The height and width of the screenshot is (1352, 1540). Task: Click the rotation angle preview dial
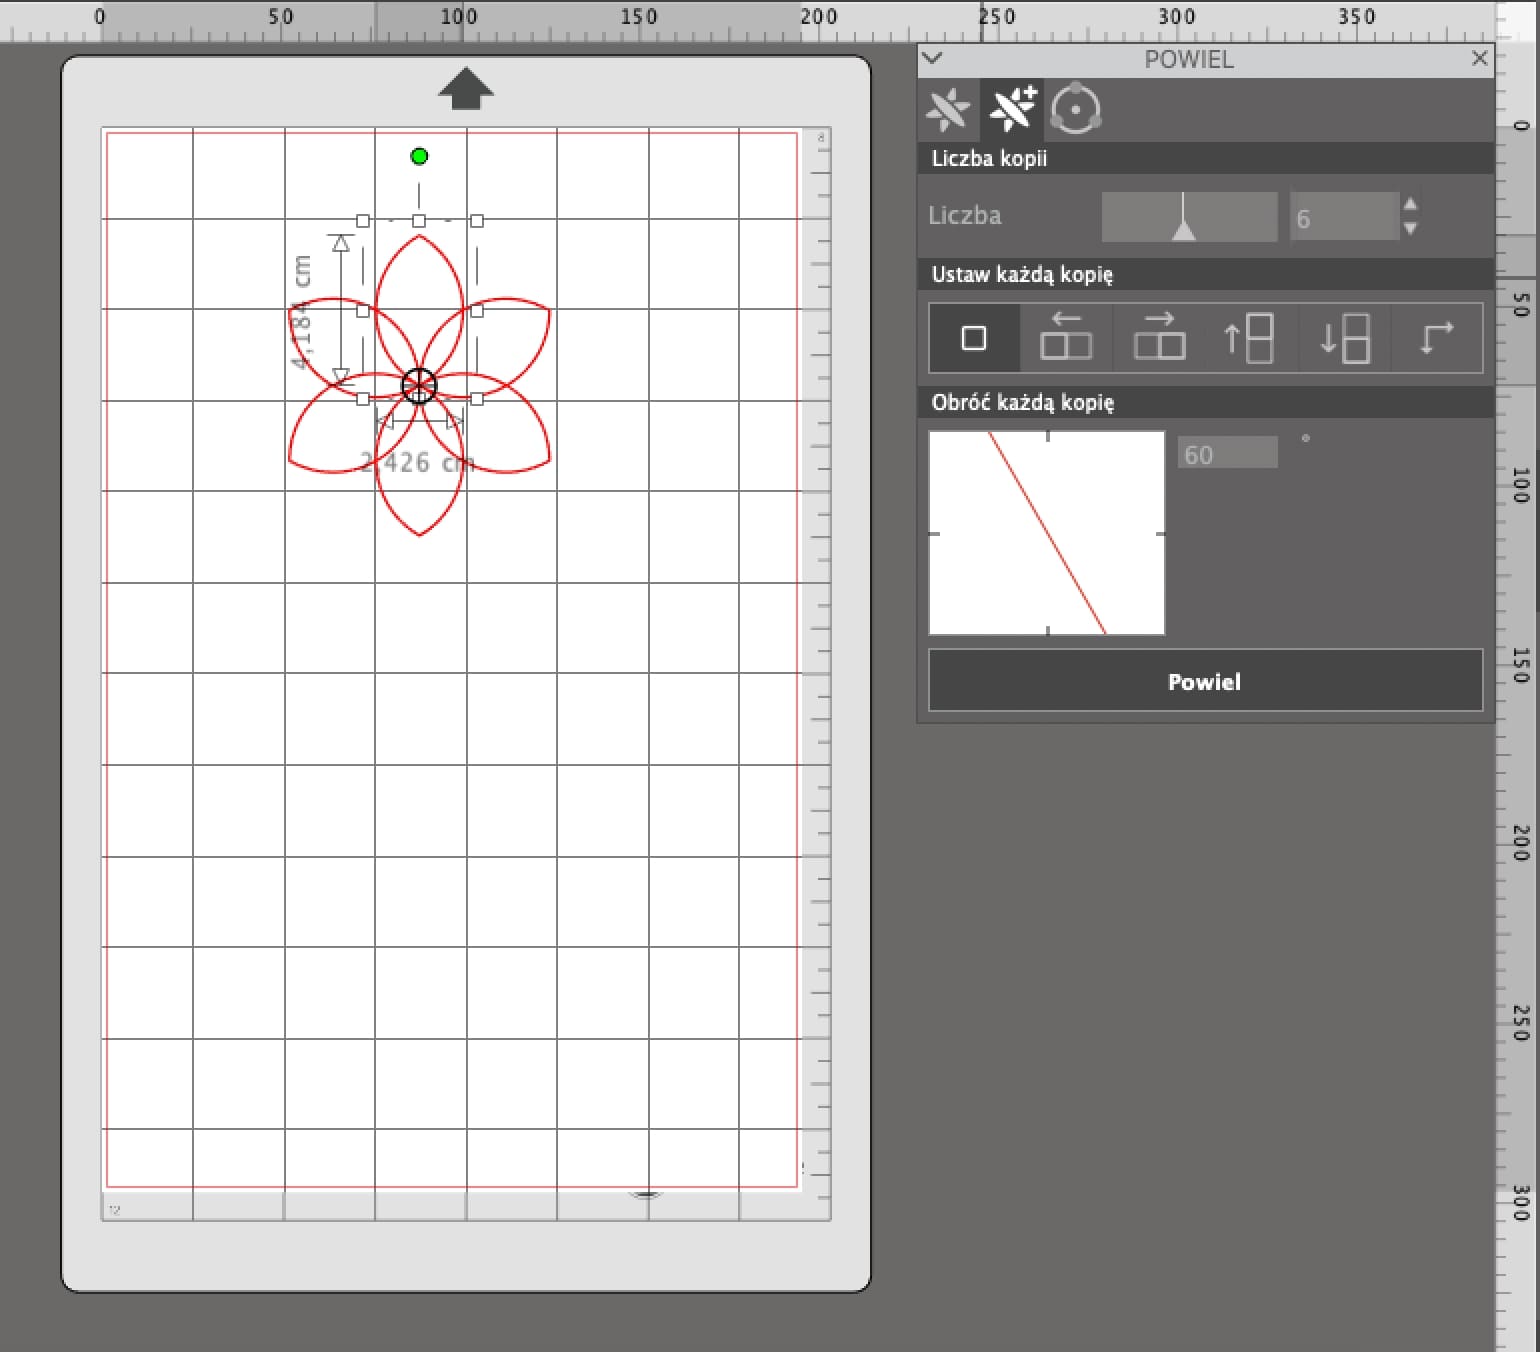1047,533
